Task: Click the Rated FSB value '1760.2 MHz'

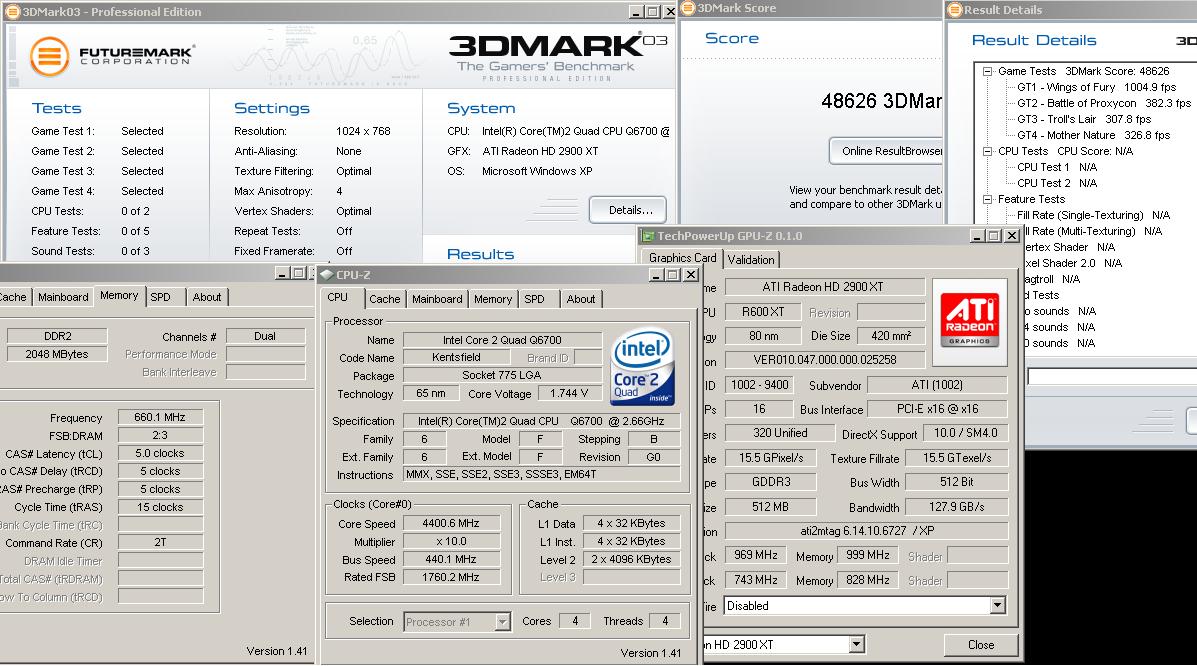Action: tap(451, 577)
